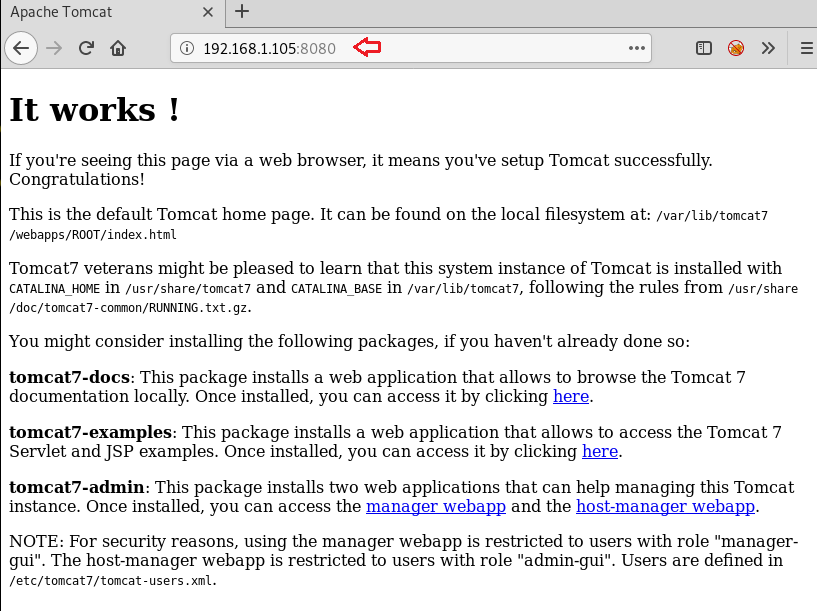Click the CATALINA_BASE text
This screenshot has height=611, width=817.
tap(337, 289)
